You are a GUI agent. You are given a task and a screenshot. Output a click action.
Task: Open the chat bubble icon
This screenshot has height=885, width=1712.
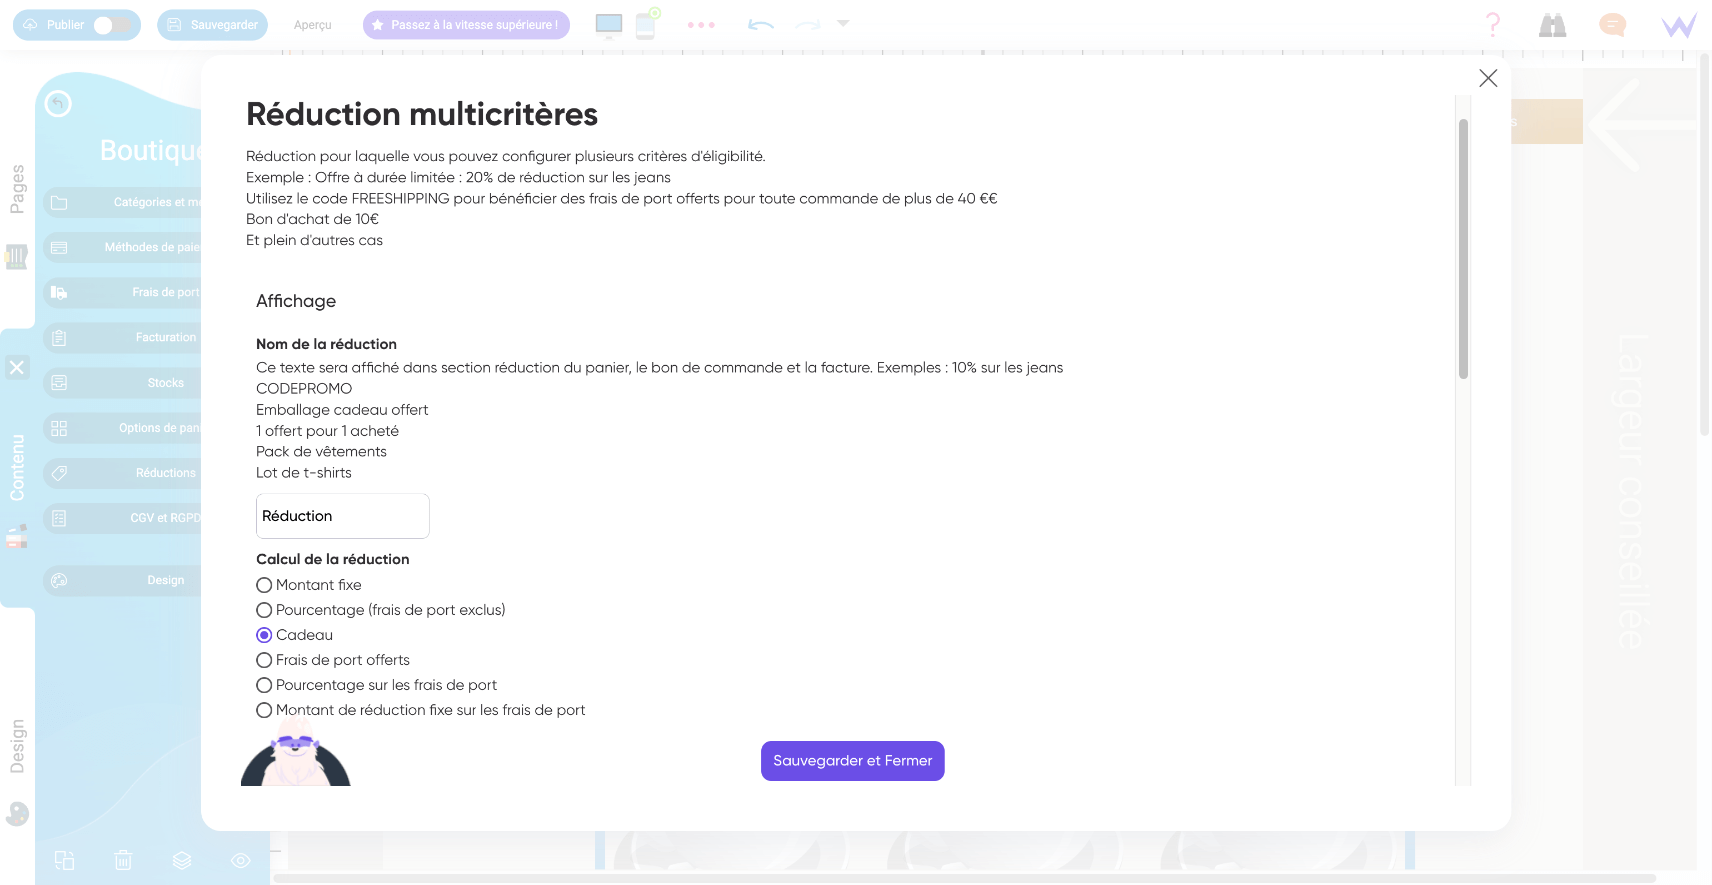pos(1612,25)
